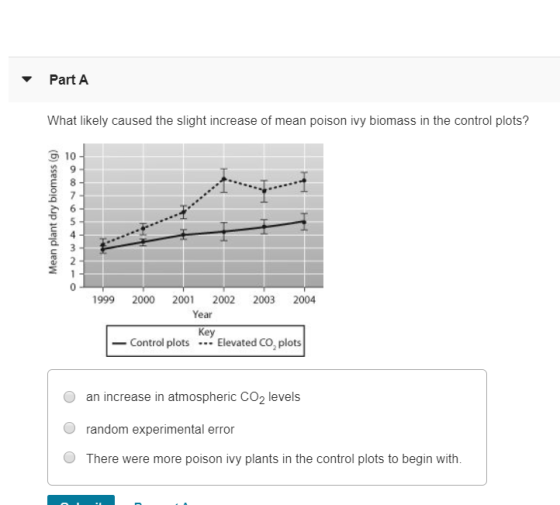Click the Control plots data point at 2000
The height and width of the screenshot is (505, 560).
pyautogui.click(x=143, y=241)
